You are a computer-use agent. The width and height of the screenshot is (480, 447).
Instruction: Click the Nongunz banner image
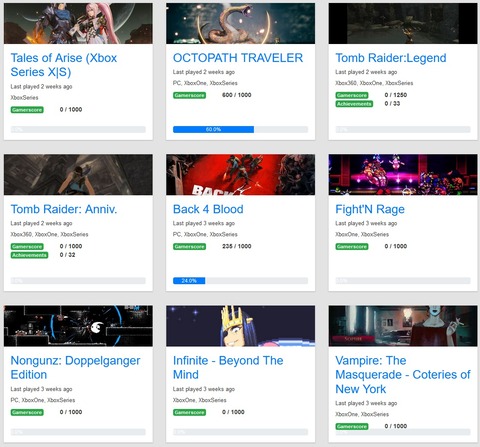78,326
